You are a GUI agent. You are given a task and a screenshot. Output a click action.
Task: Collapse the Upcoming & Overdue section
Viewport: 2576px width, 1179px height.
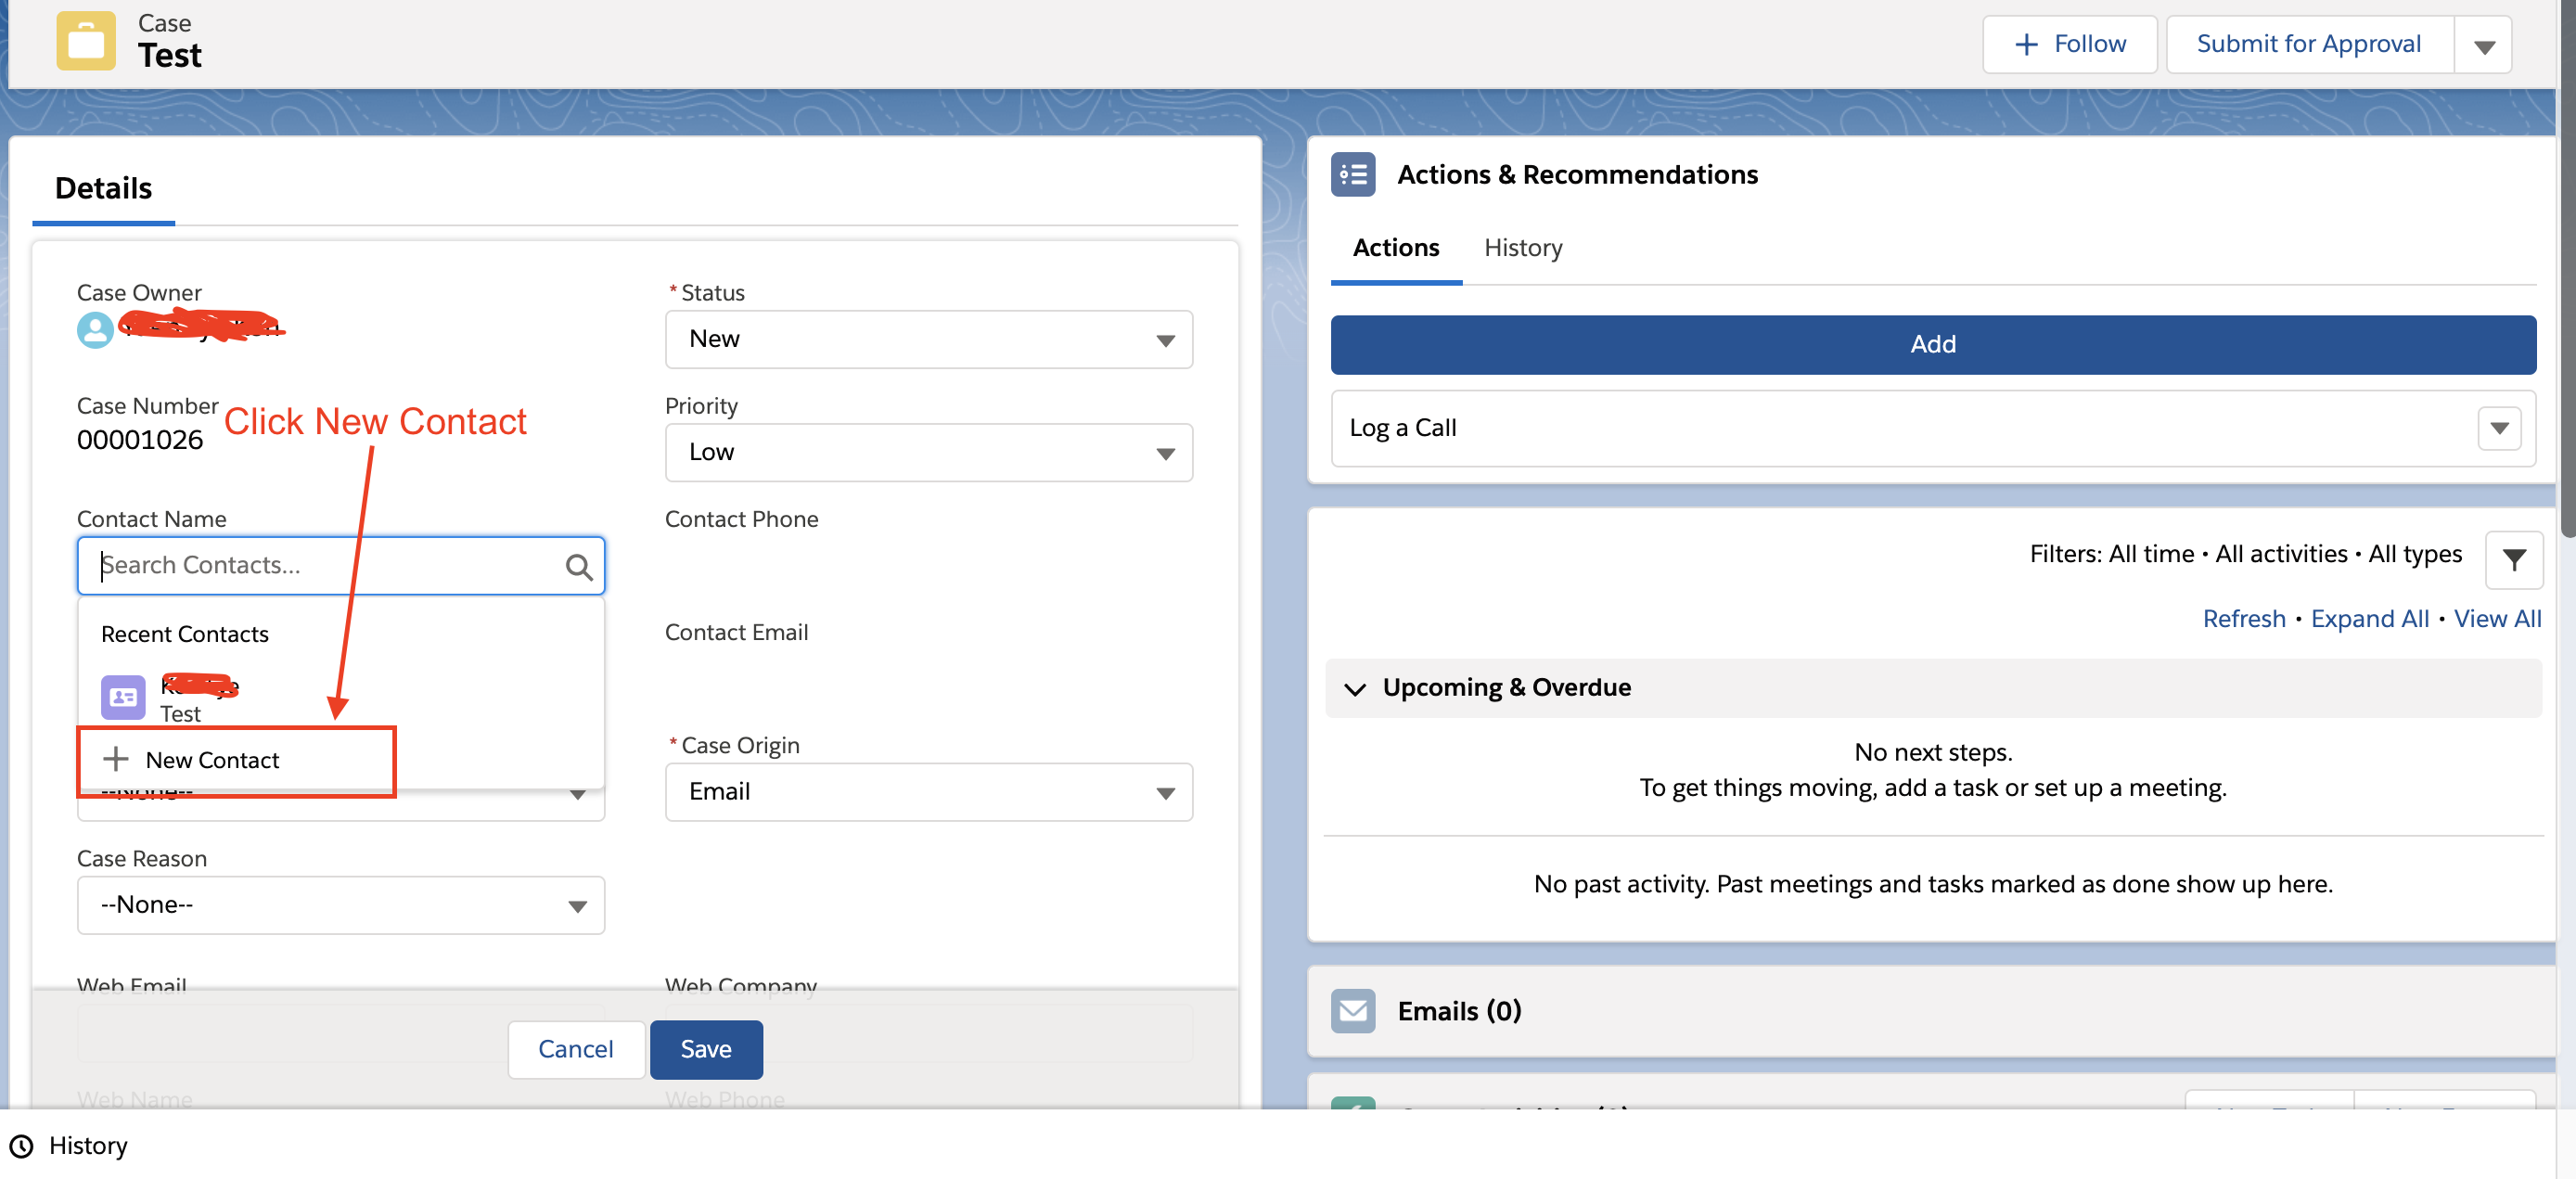(1354, 688)
